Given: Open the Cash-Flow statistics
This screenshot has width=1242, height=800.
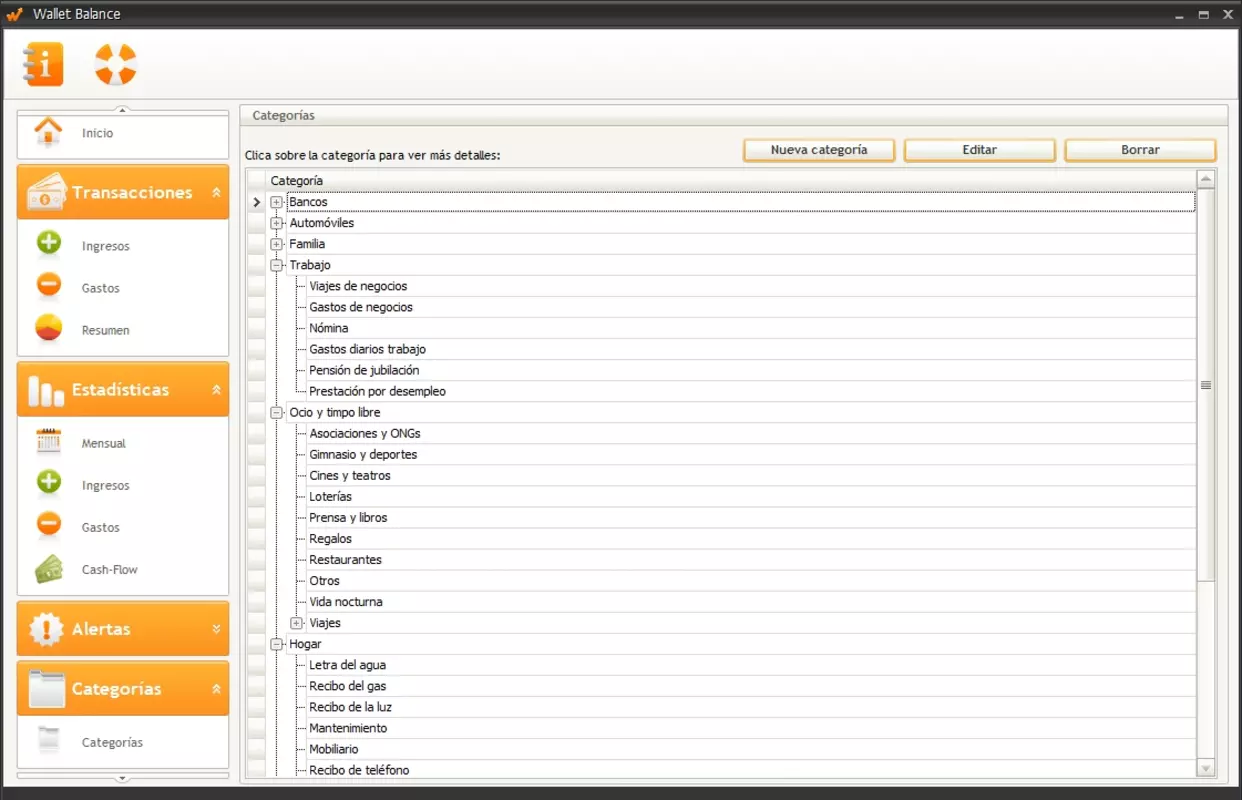Looking at the screenshot, I should [110, 569].
